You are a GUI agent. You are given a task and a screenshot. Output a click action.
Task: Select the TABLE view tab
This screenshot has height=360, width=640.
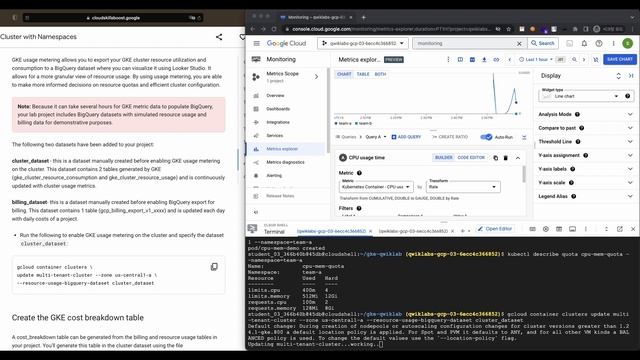point(363,74)
